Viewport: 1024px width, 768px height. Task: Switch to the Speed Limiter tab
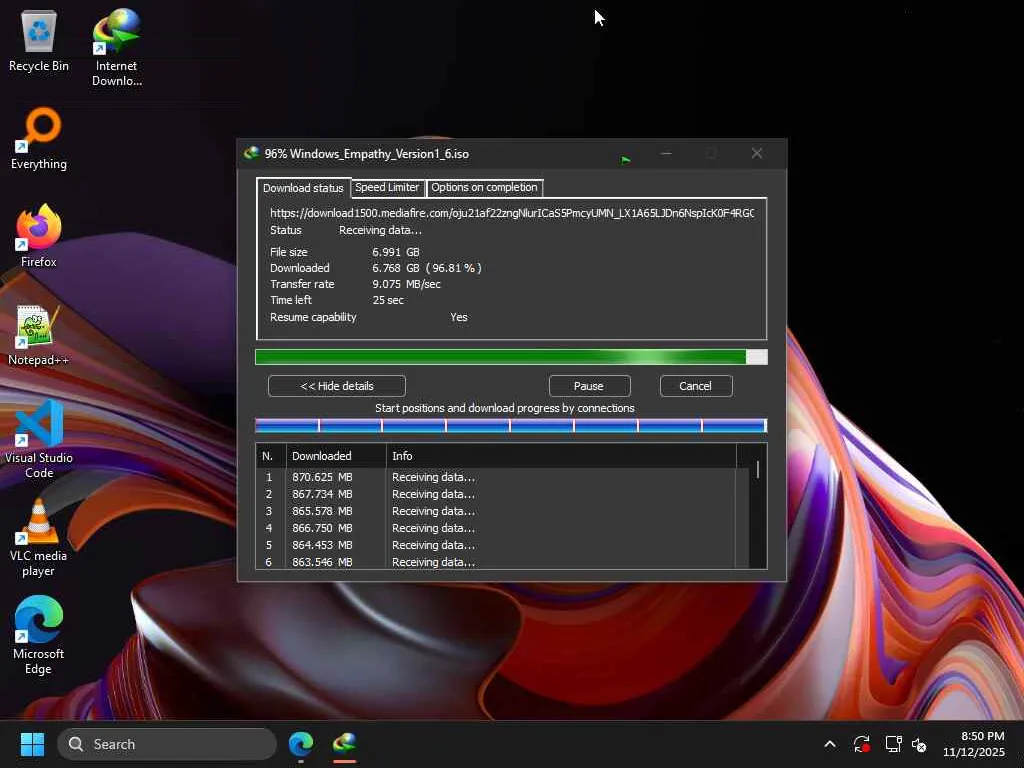tap(387, 188)
